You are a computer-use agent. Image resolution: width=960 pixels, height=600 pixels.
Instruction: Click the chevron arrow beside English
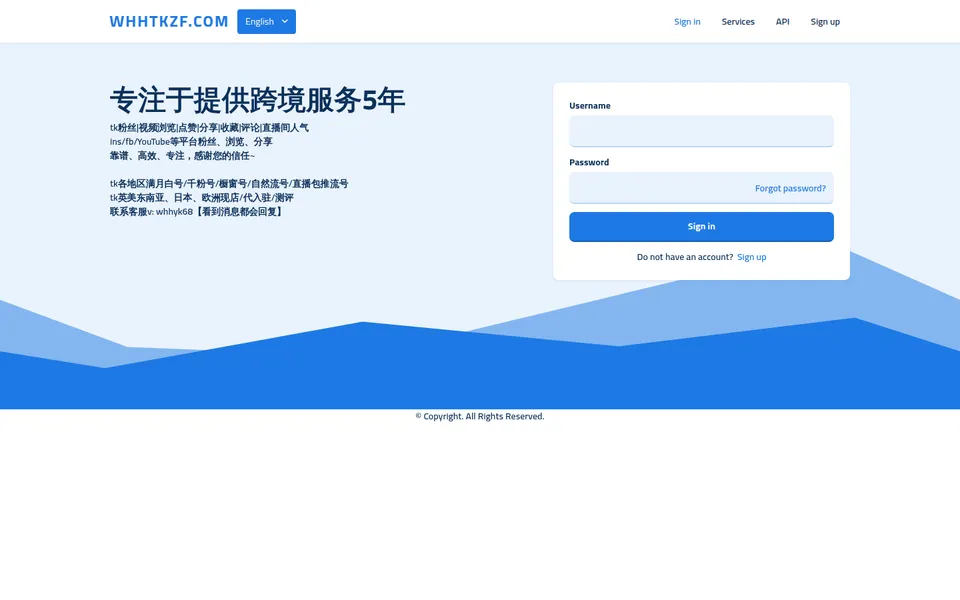point(285,21)
